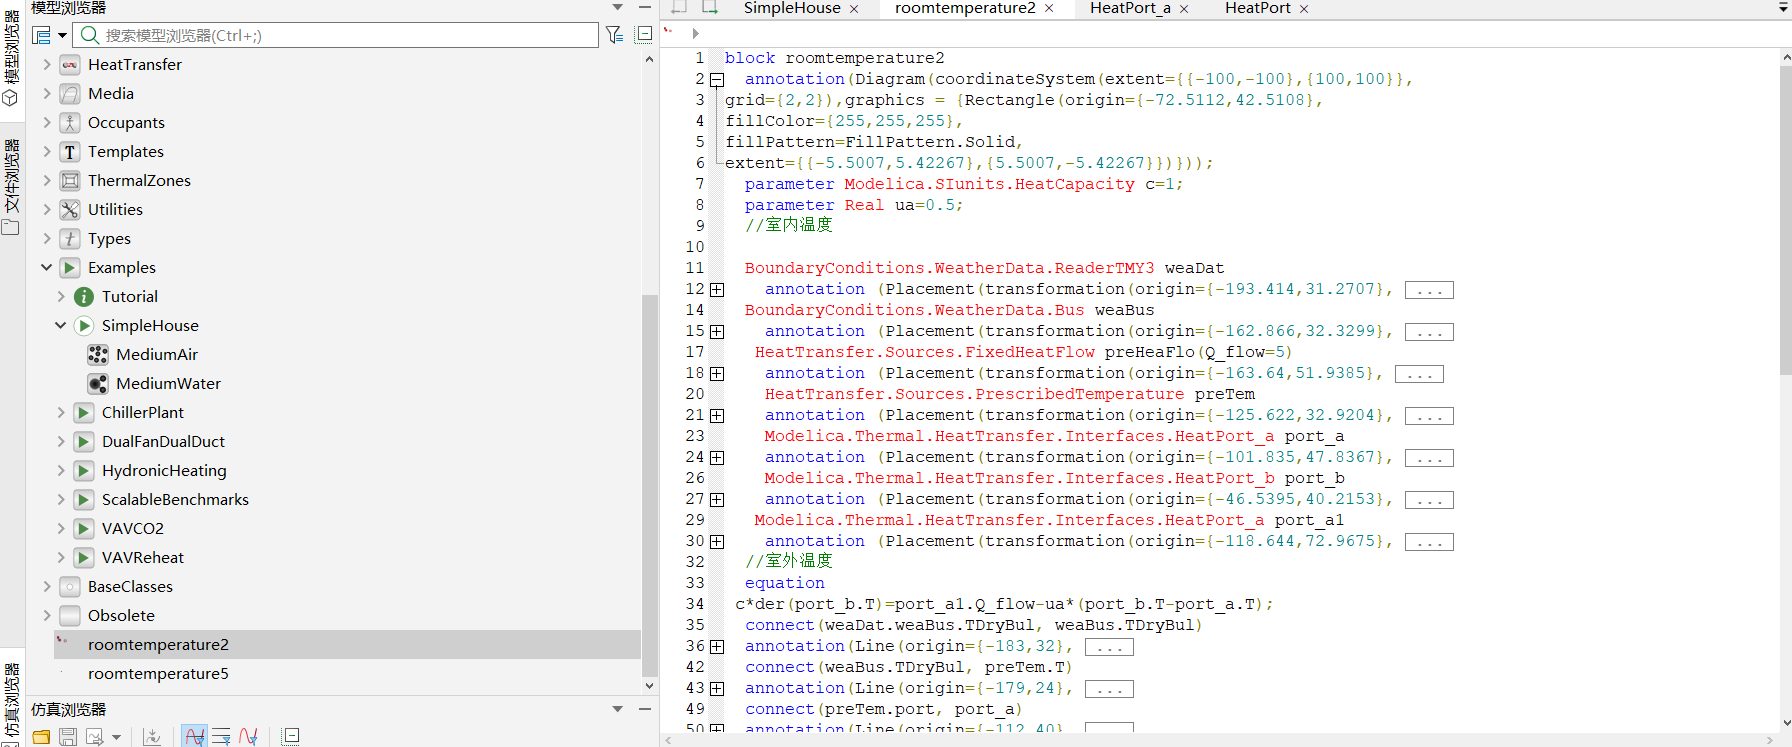This screenshot has height=747, width=1792.
Task: Click the import result icon in the simulation browser
Action: coord(152,737)
